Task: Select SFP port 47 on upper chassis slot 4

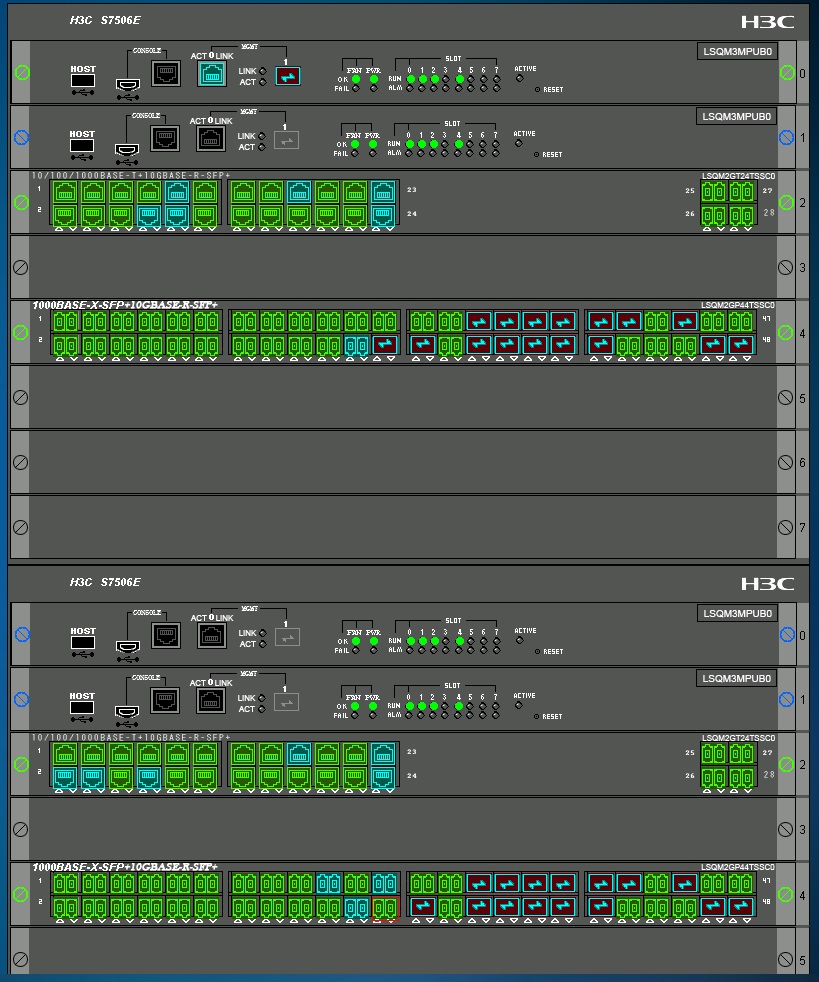Action: pyautogui.click(x=741, y=322)
